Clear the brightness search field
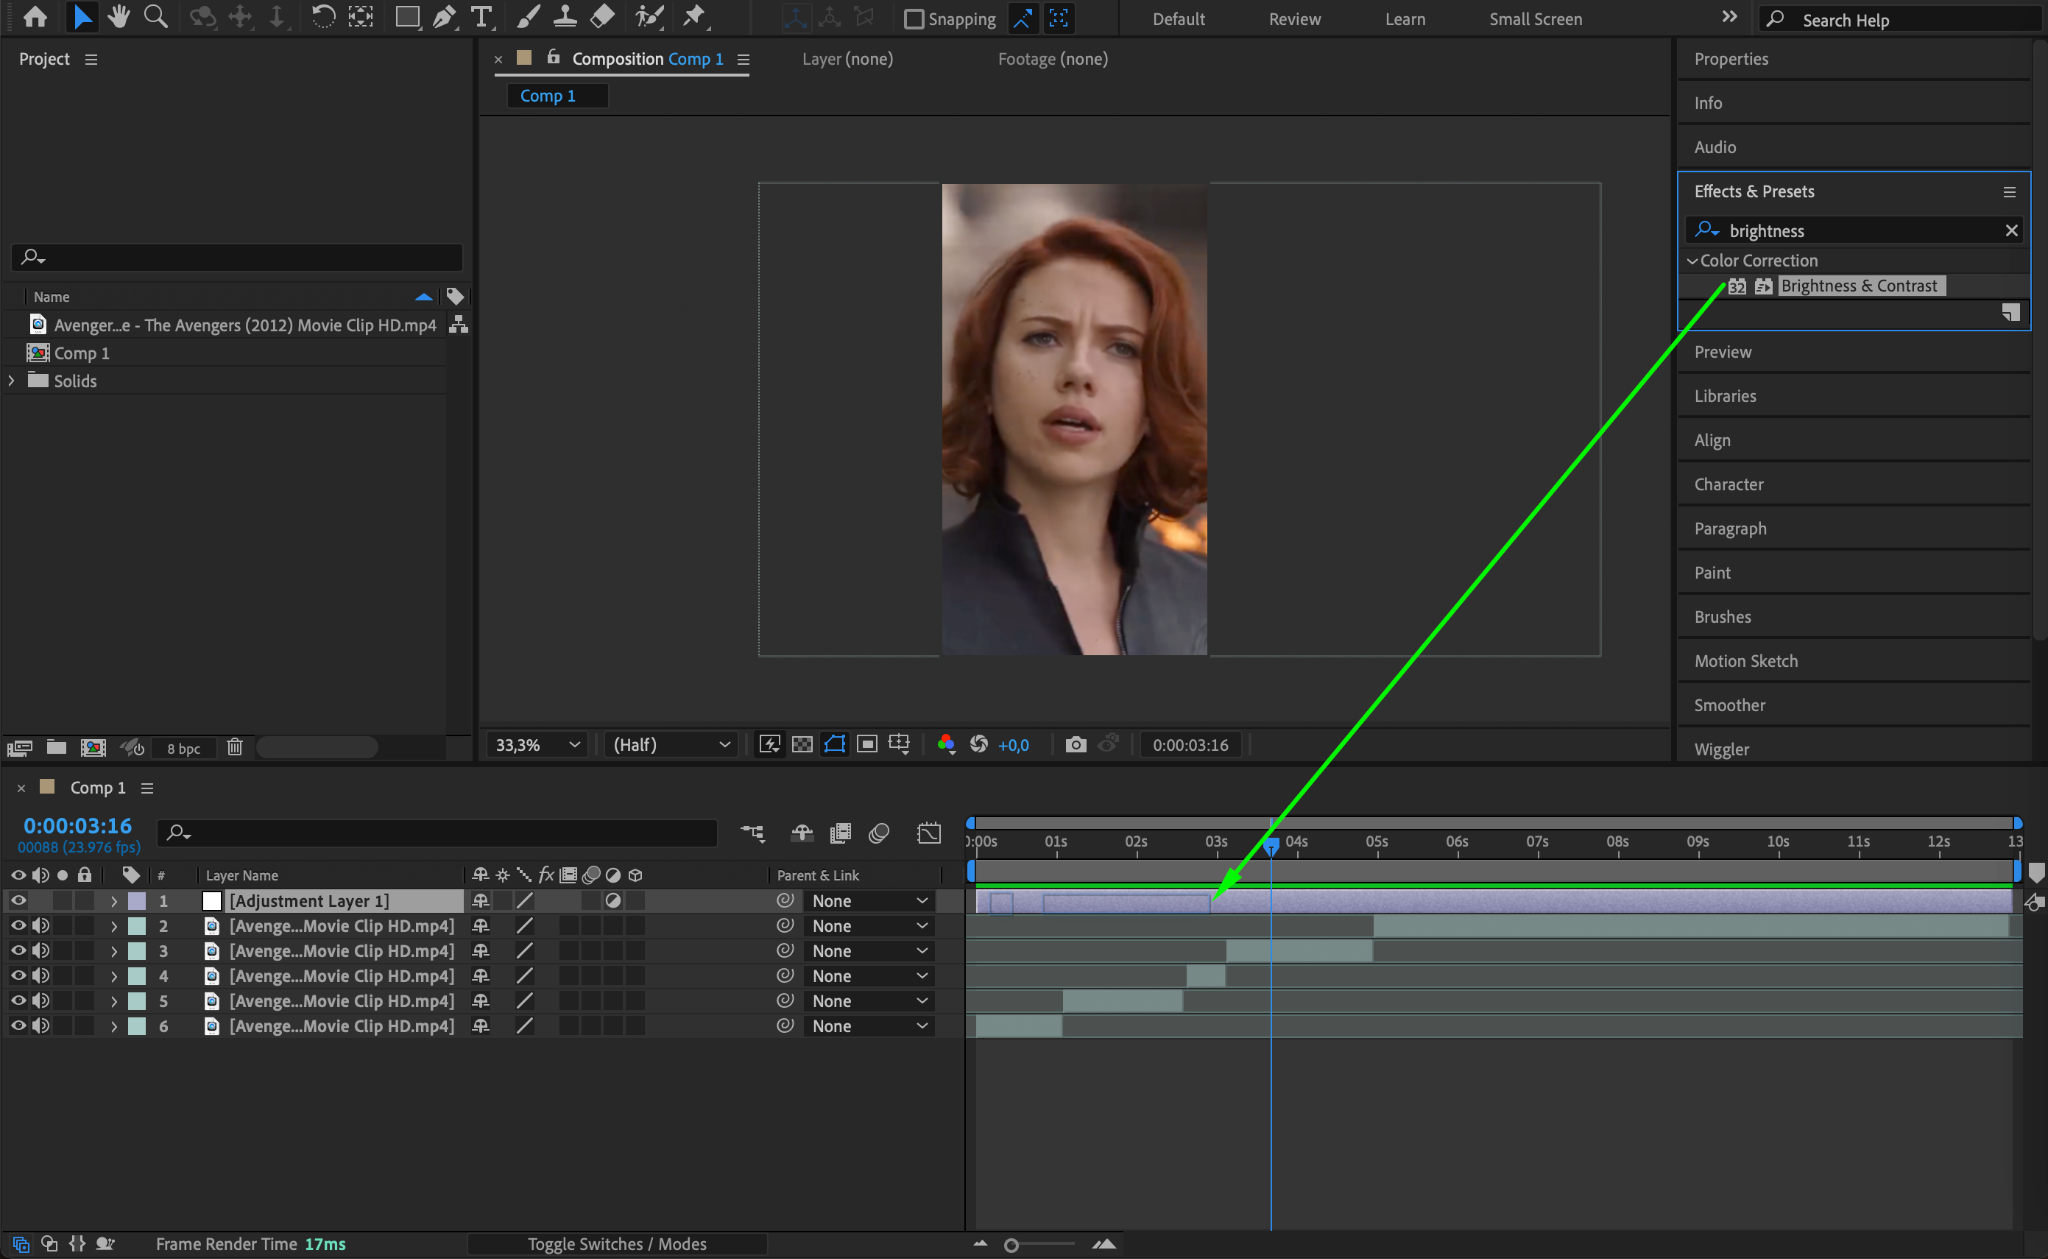2048x1259 pixels. pyautogui.click(x=2011, y=231)
